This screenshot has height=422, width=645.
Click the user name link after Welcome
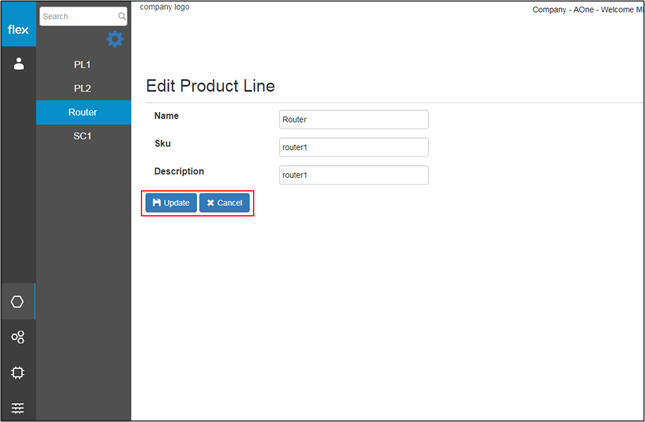pos(640,9)
